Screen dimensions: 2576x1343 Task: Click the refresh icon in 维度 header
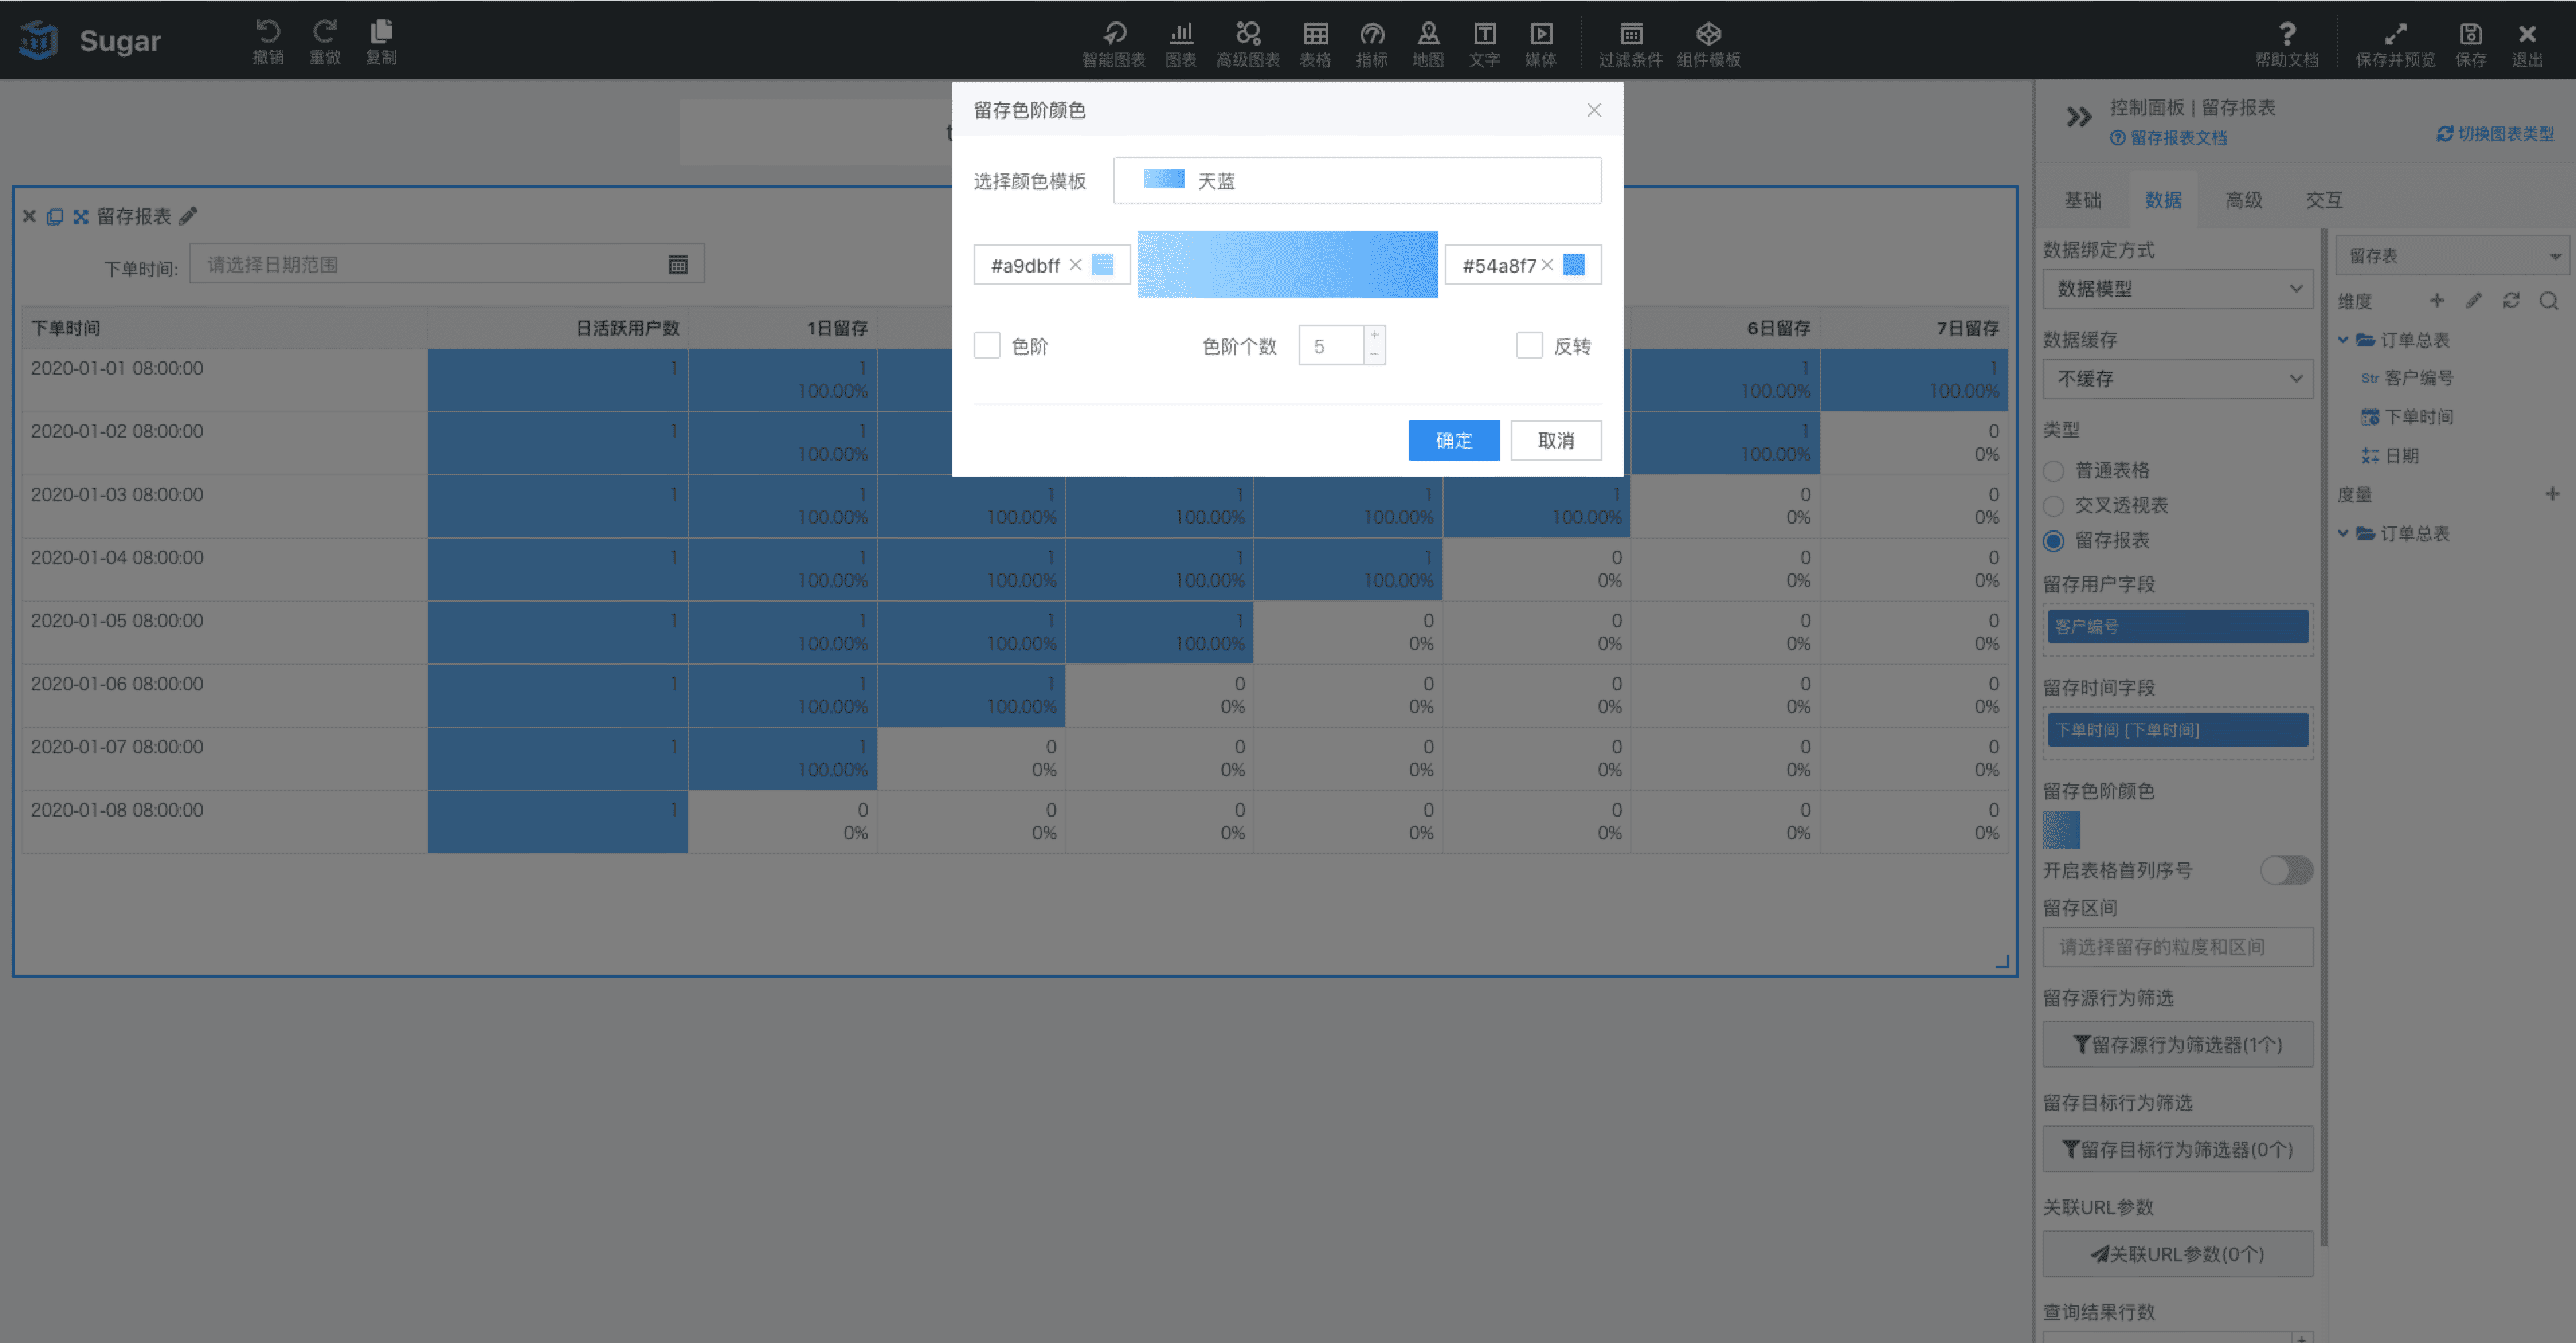coord(2511,300)
